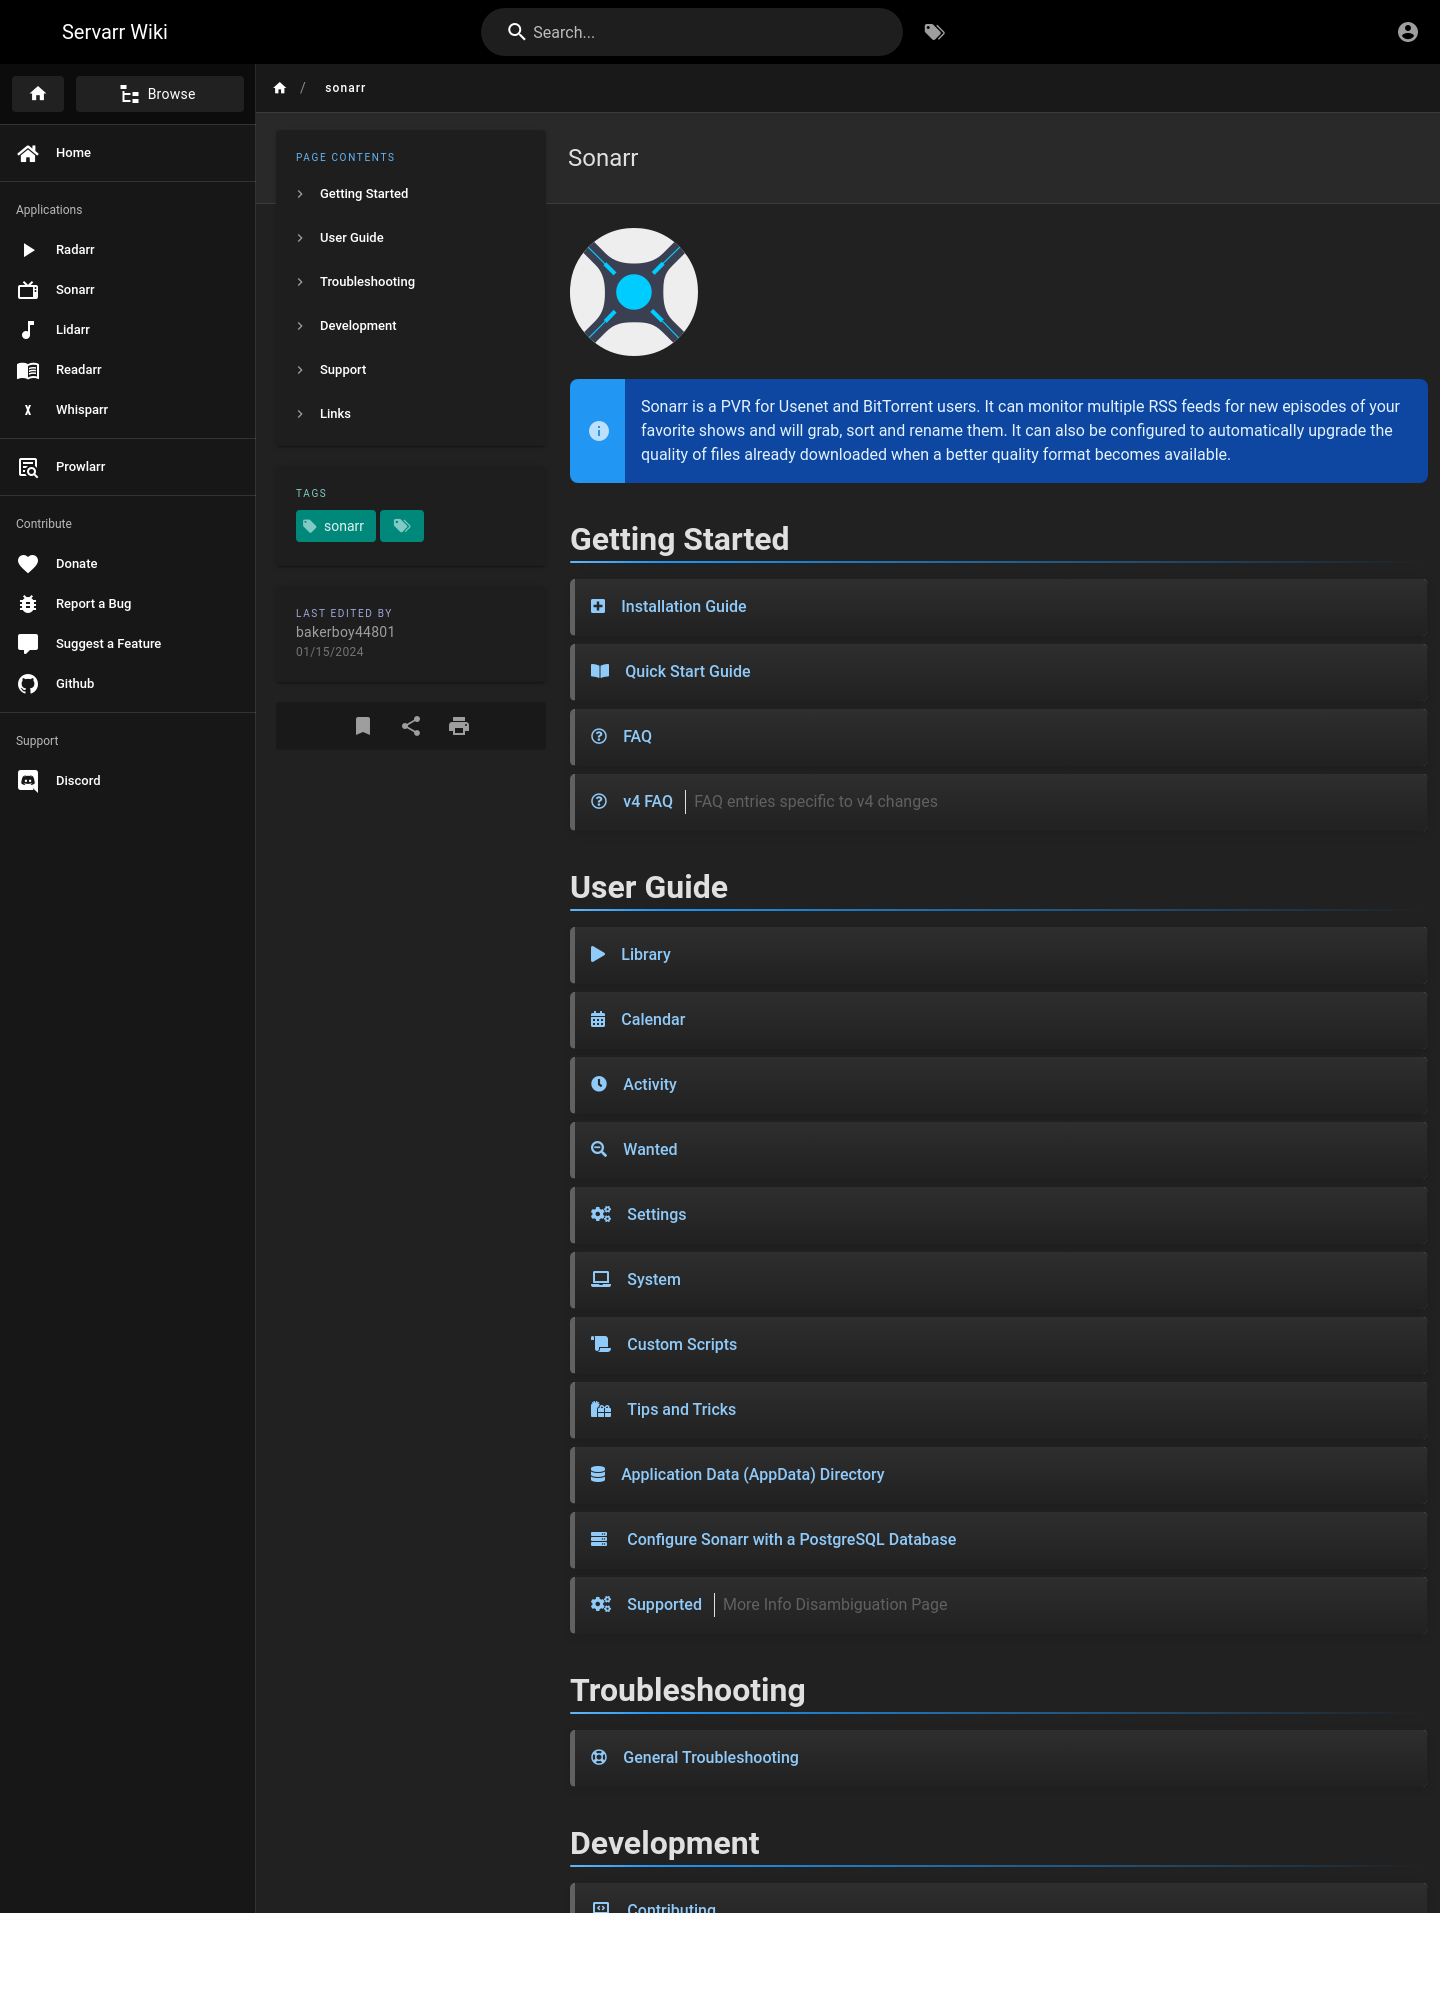Click the Servarr Wiki title
Viewport: 1440px width, 2000px height.
[115, 32]
